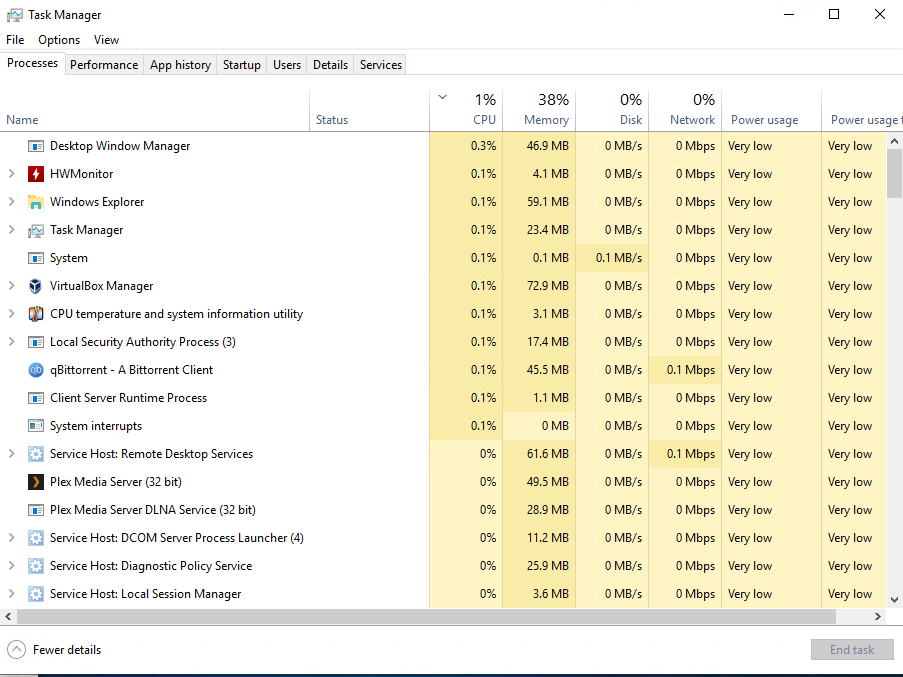Click the Task Manager process row icon

click(x=36, y=230)
